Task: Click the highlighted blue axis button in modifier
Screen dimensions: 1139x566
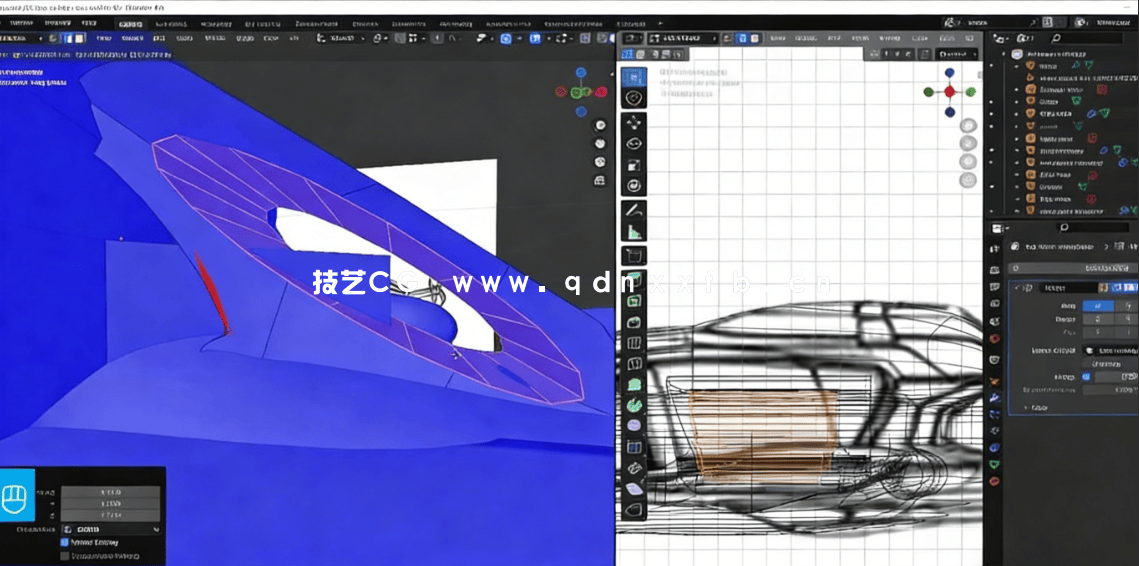Action: pyautogui.click(x=1098, y=306)
